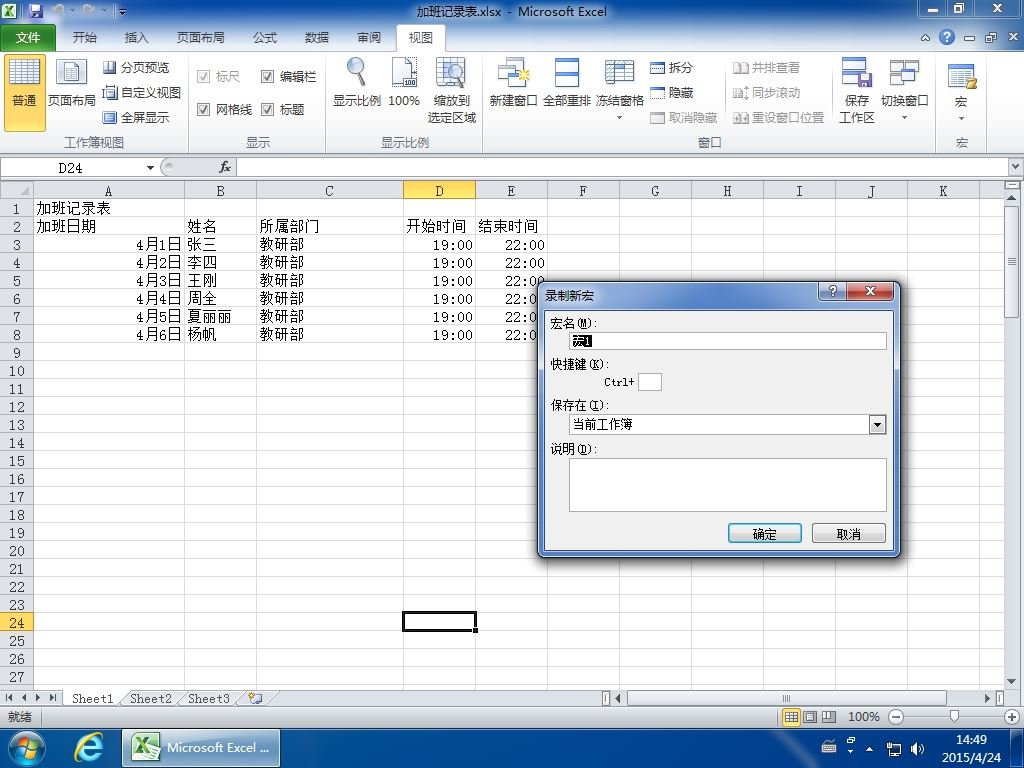Image resolution: width=1024 pixels, height=768 pixels.
Task: Click the zoom in plus button
Action: pos(1012,717)
